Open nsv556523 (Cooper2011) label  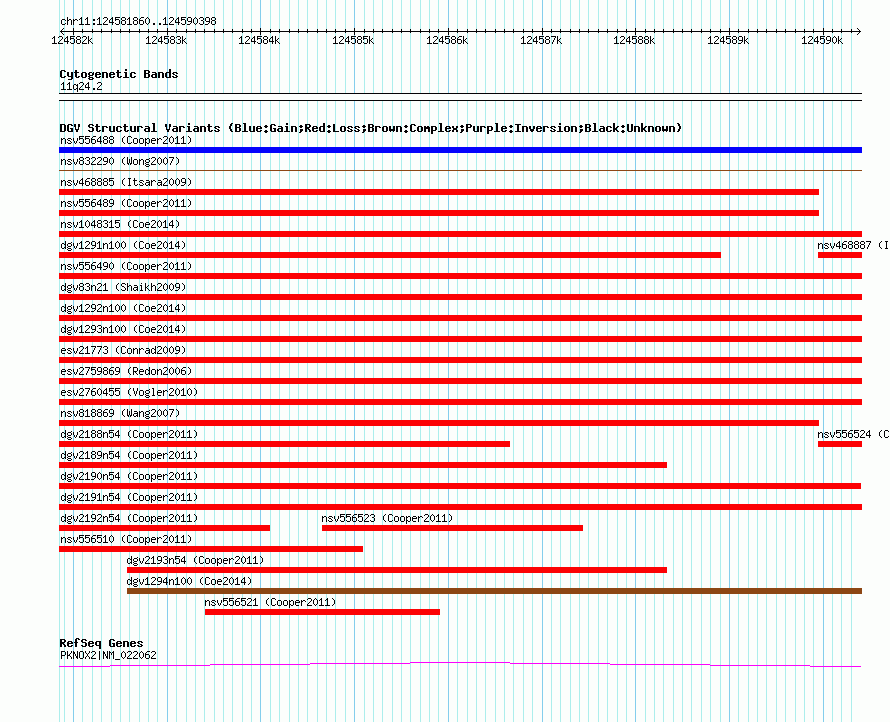click(x=387, y=518)
